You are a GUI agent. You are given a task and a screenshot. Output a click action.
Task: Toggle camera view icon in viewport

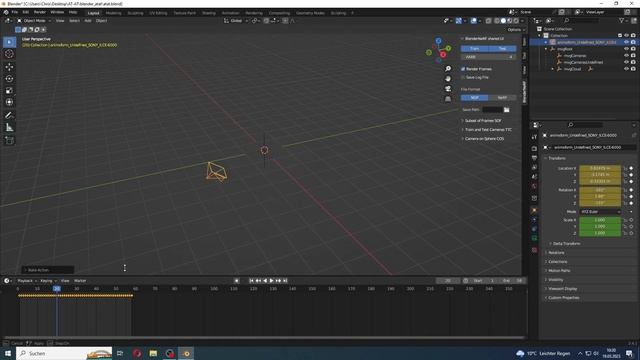(x=448, y=89)
